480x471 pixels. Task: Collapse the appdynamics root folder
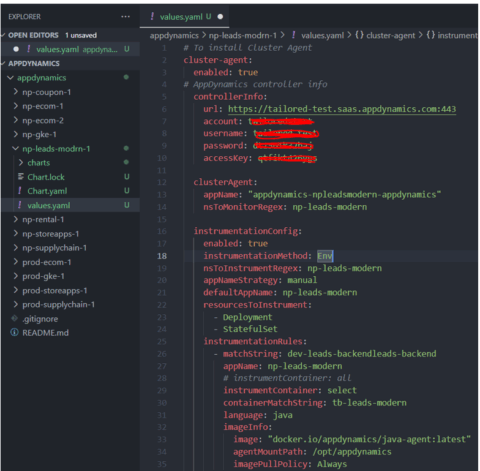click(x=10, y=77)
